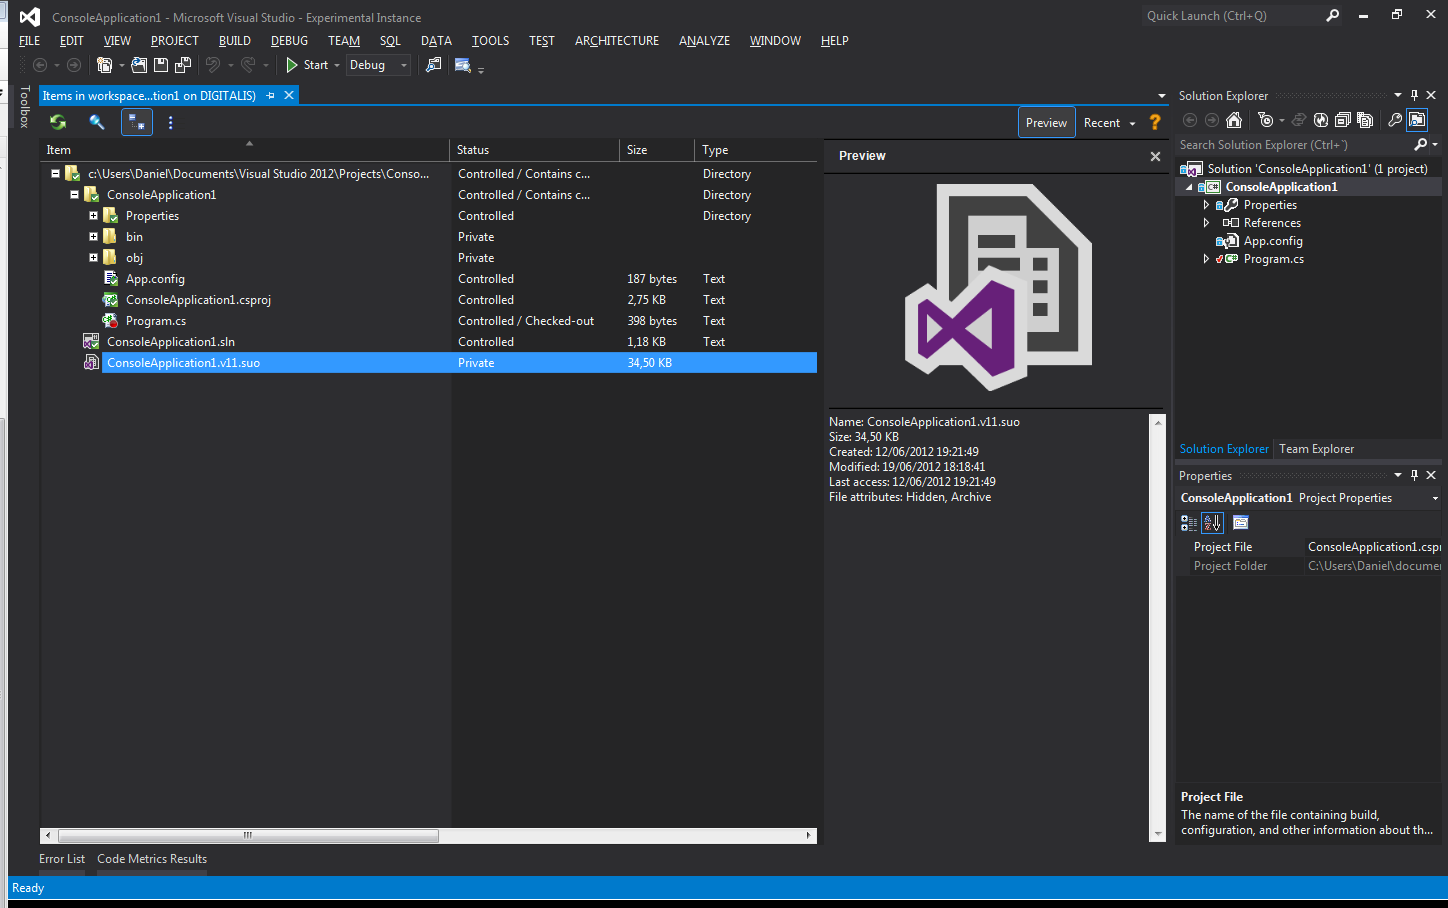This screenshot has width=1448, height=908.
Task: Toggle the Preview pane button
Action: [x=1047, y=122]
